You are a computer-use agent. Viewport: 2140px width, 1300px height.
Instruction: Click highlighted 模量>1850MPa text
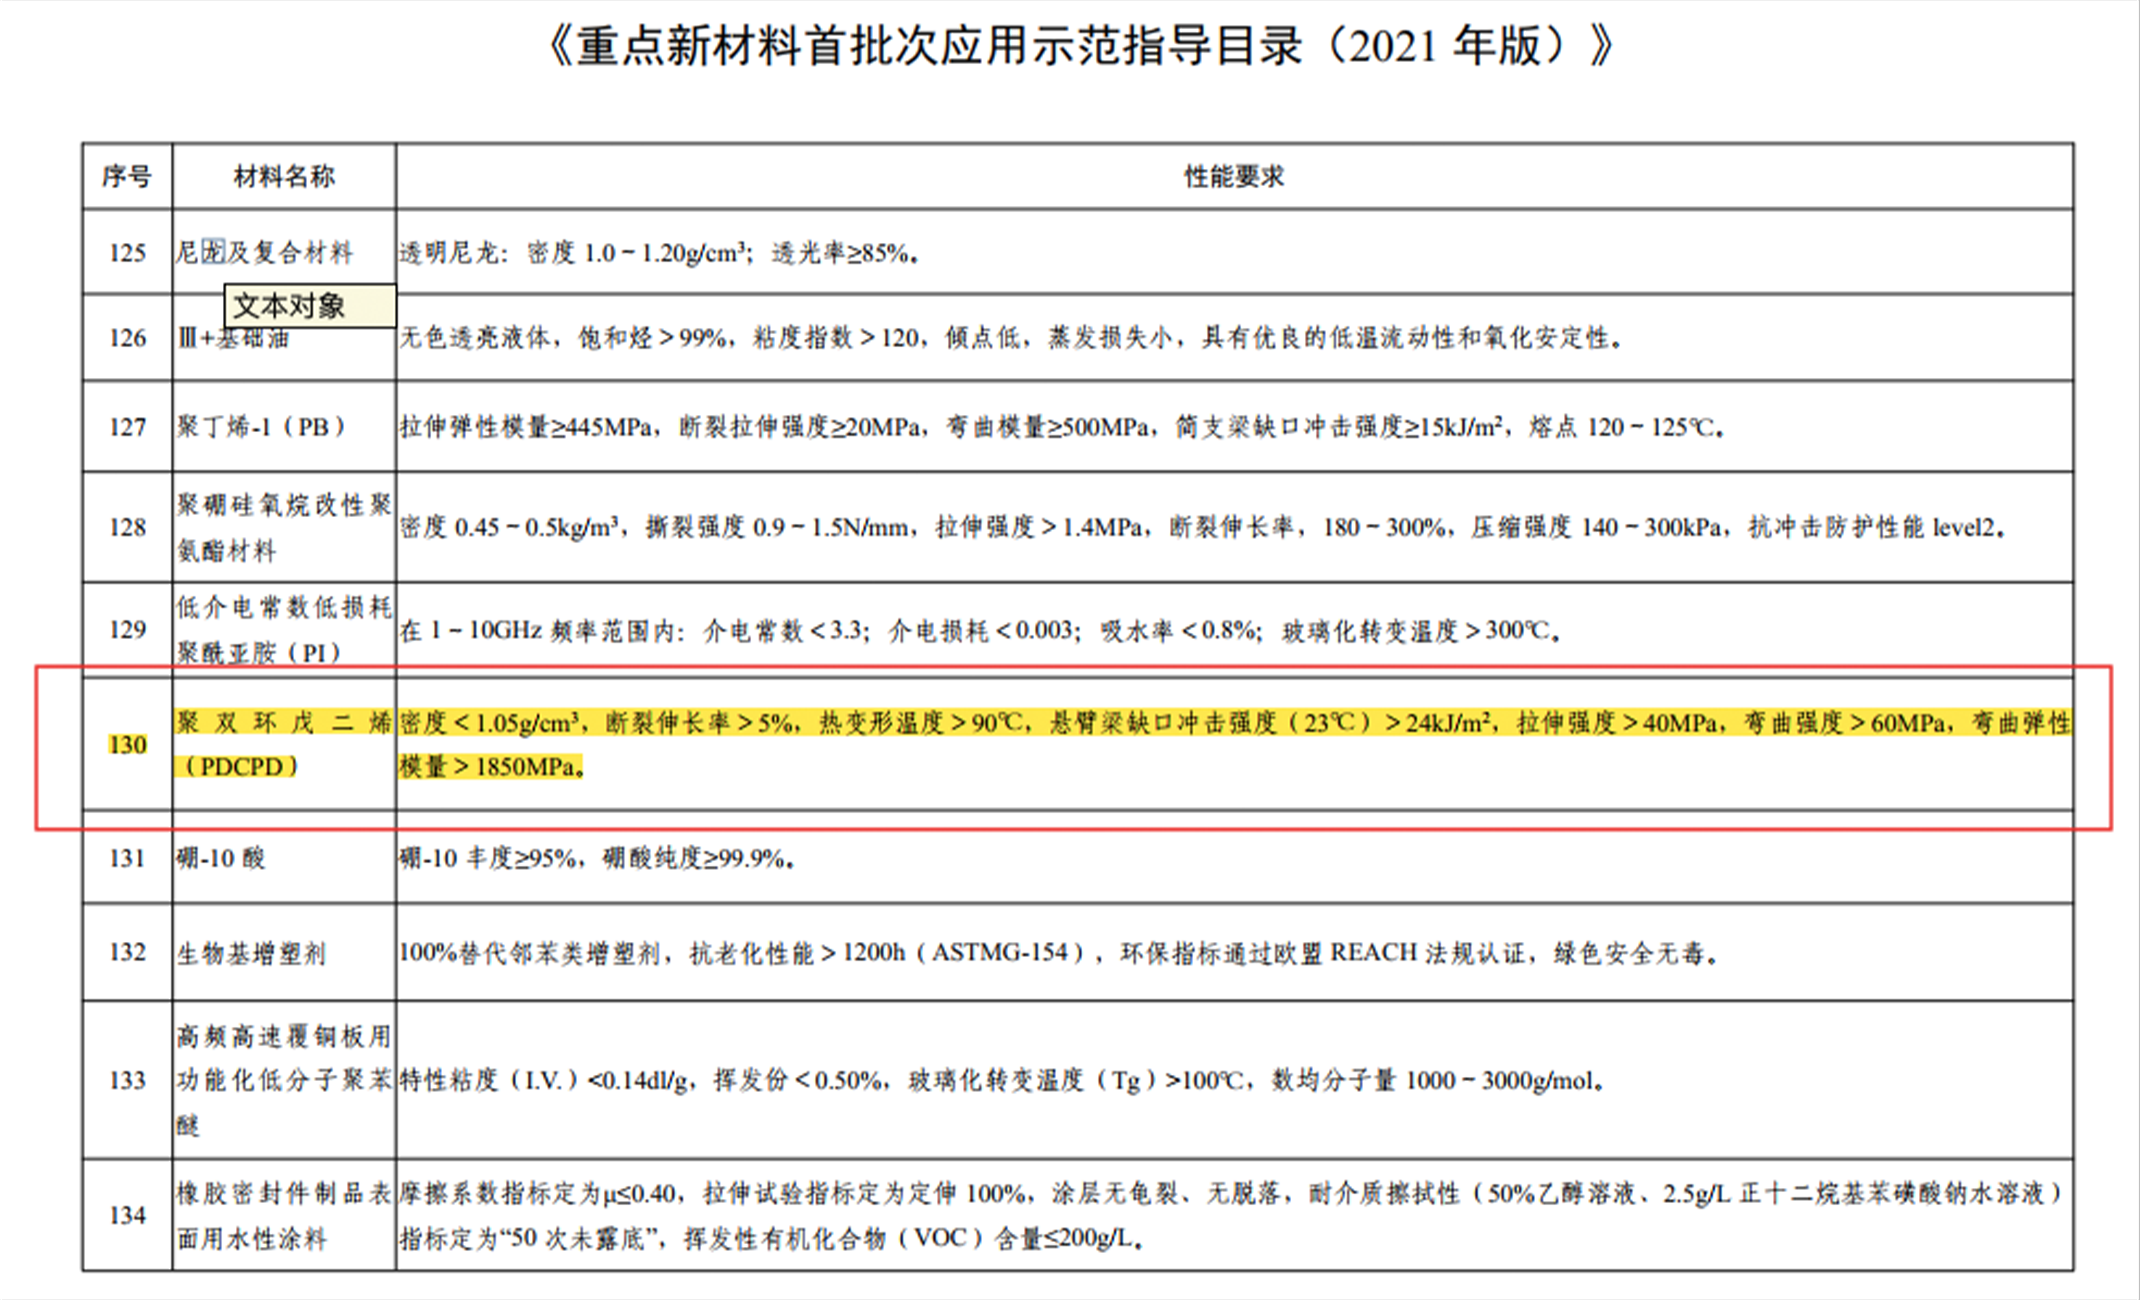point(492,766)
